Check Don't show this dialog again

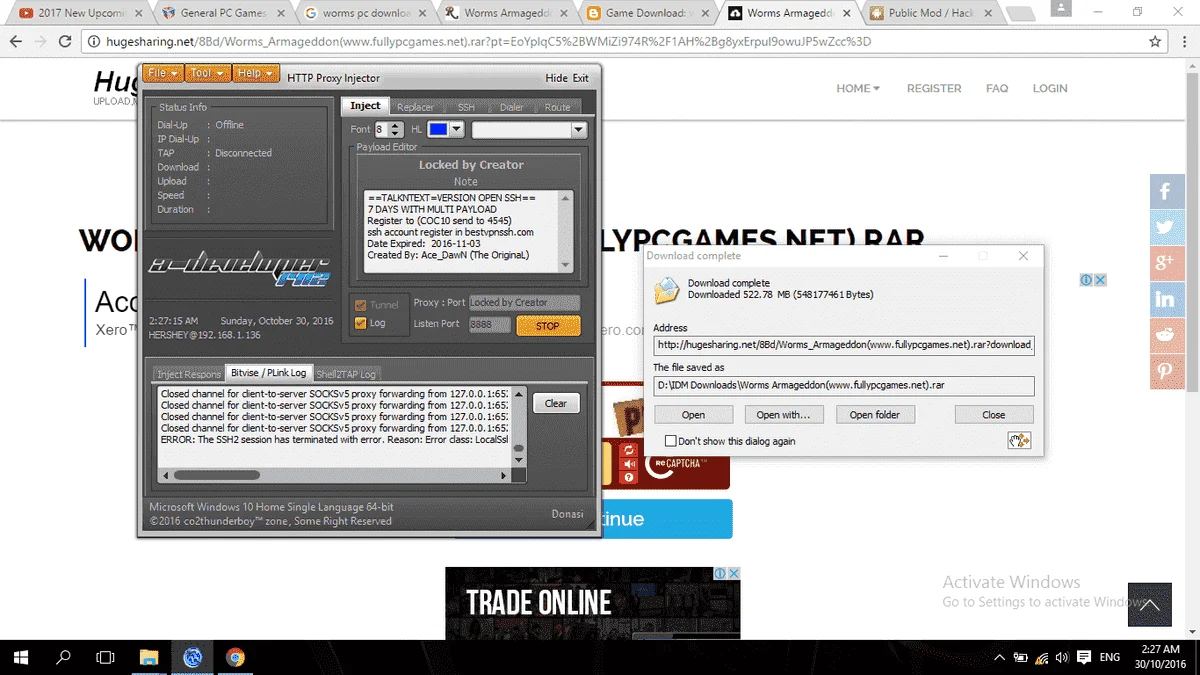tap(671, 441)
